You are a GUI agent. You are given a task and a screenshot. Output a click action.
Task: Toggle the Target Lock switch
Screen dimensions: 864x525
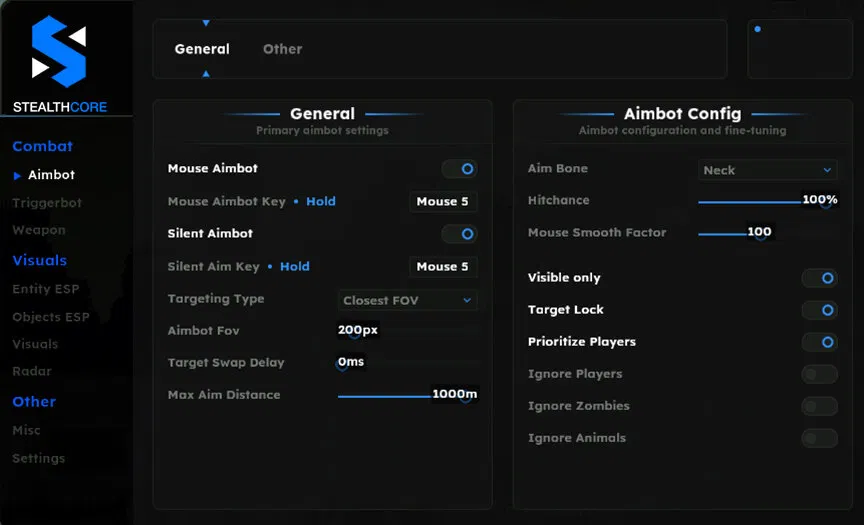point(820,310)
